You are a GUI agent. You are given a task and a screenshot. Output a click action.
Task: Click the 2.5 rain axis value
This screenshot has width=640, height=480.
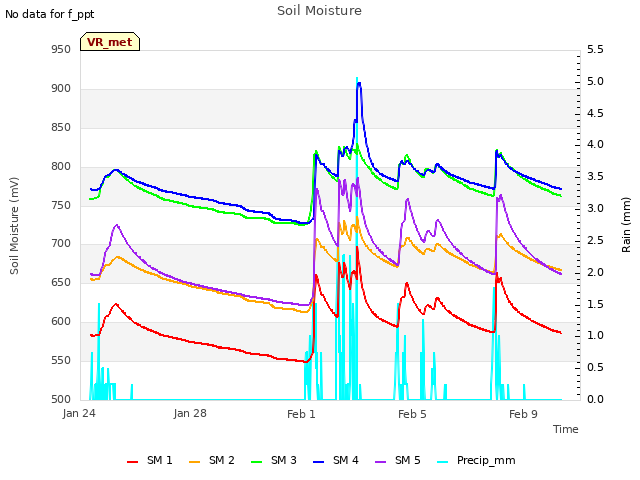[595, 240]
